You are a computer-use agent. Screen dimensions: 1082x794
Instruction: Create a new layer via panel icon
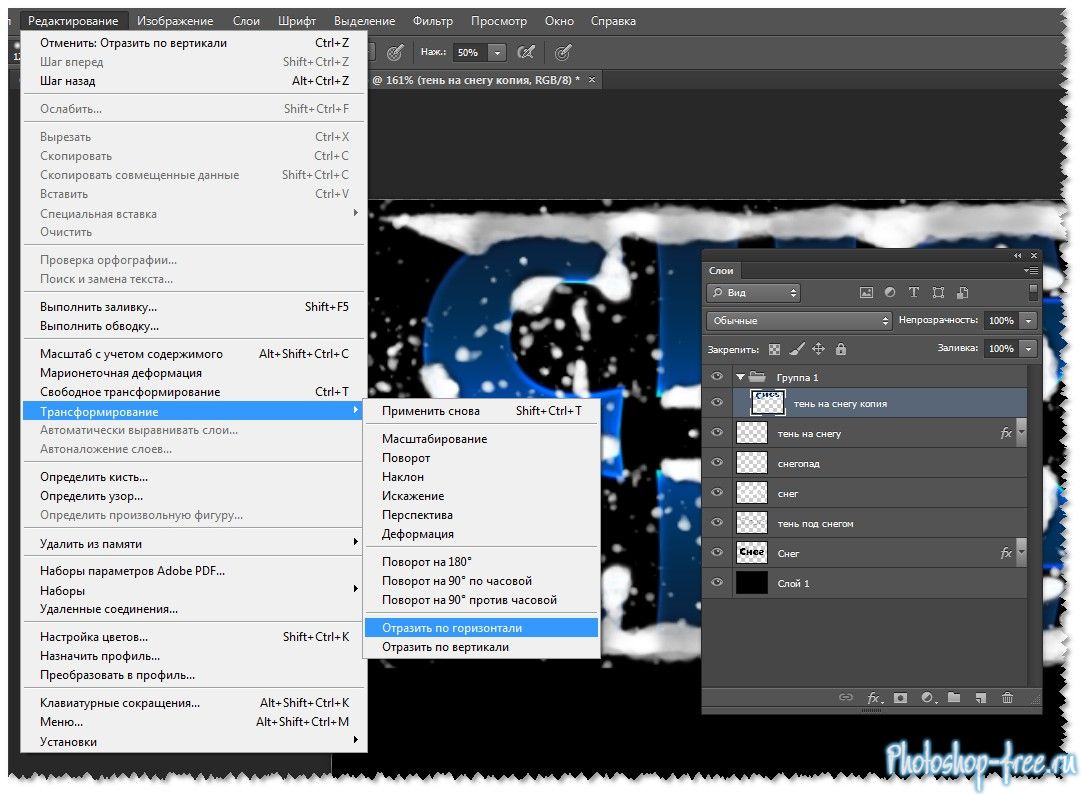pos(980,698)
